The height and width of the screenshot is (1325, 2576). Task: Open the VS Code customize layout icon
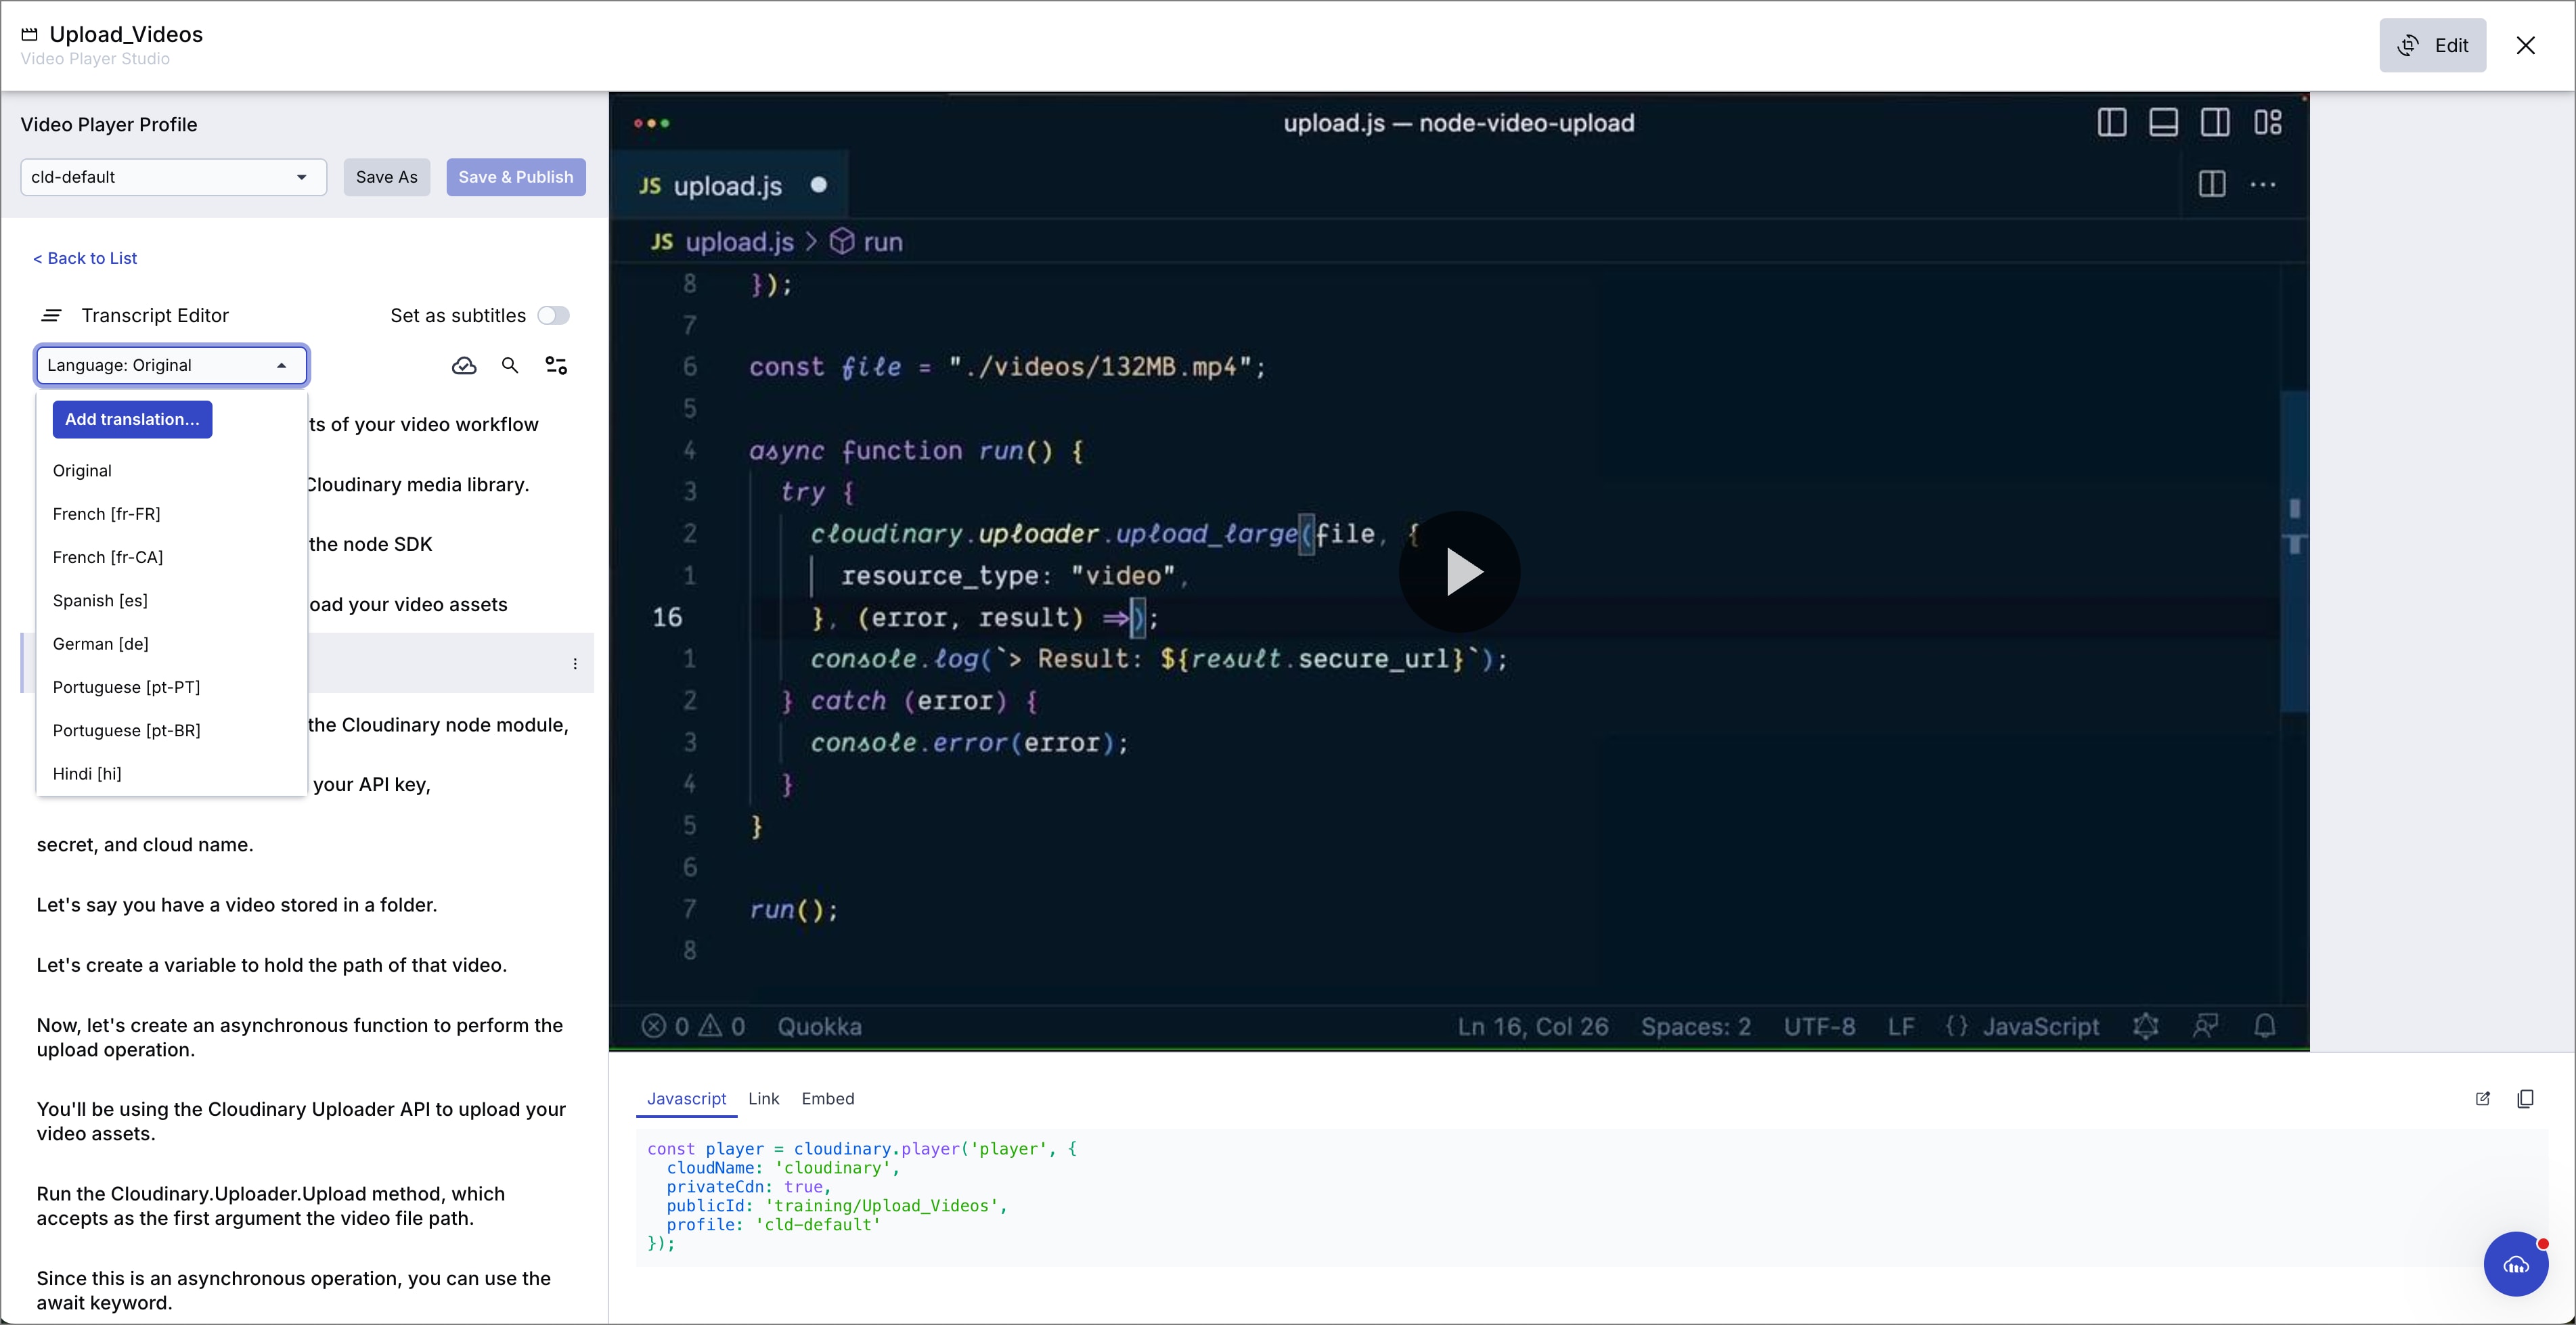click(2268, 122)
